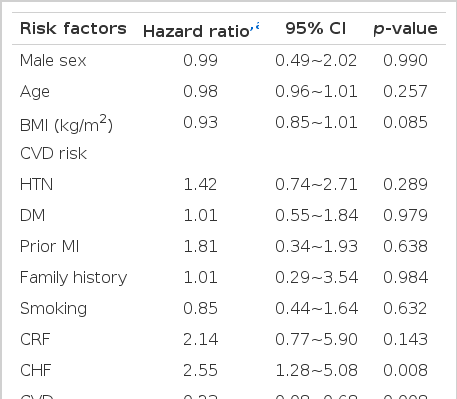Click the Age hazard ratio 0.98
Screen dimensions: 457x399
200,91
